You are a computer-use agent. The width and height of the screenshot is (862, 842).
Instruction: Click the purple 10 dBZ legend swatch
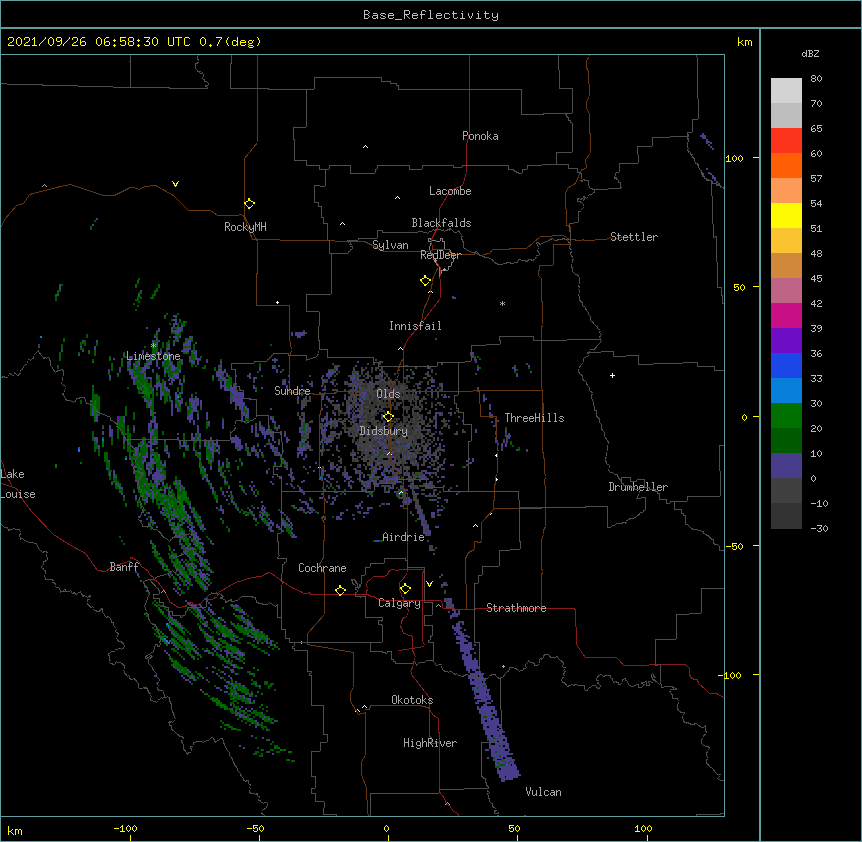point(786,466)
